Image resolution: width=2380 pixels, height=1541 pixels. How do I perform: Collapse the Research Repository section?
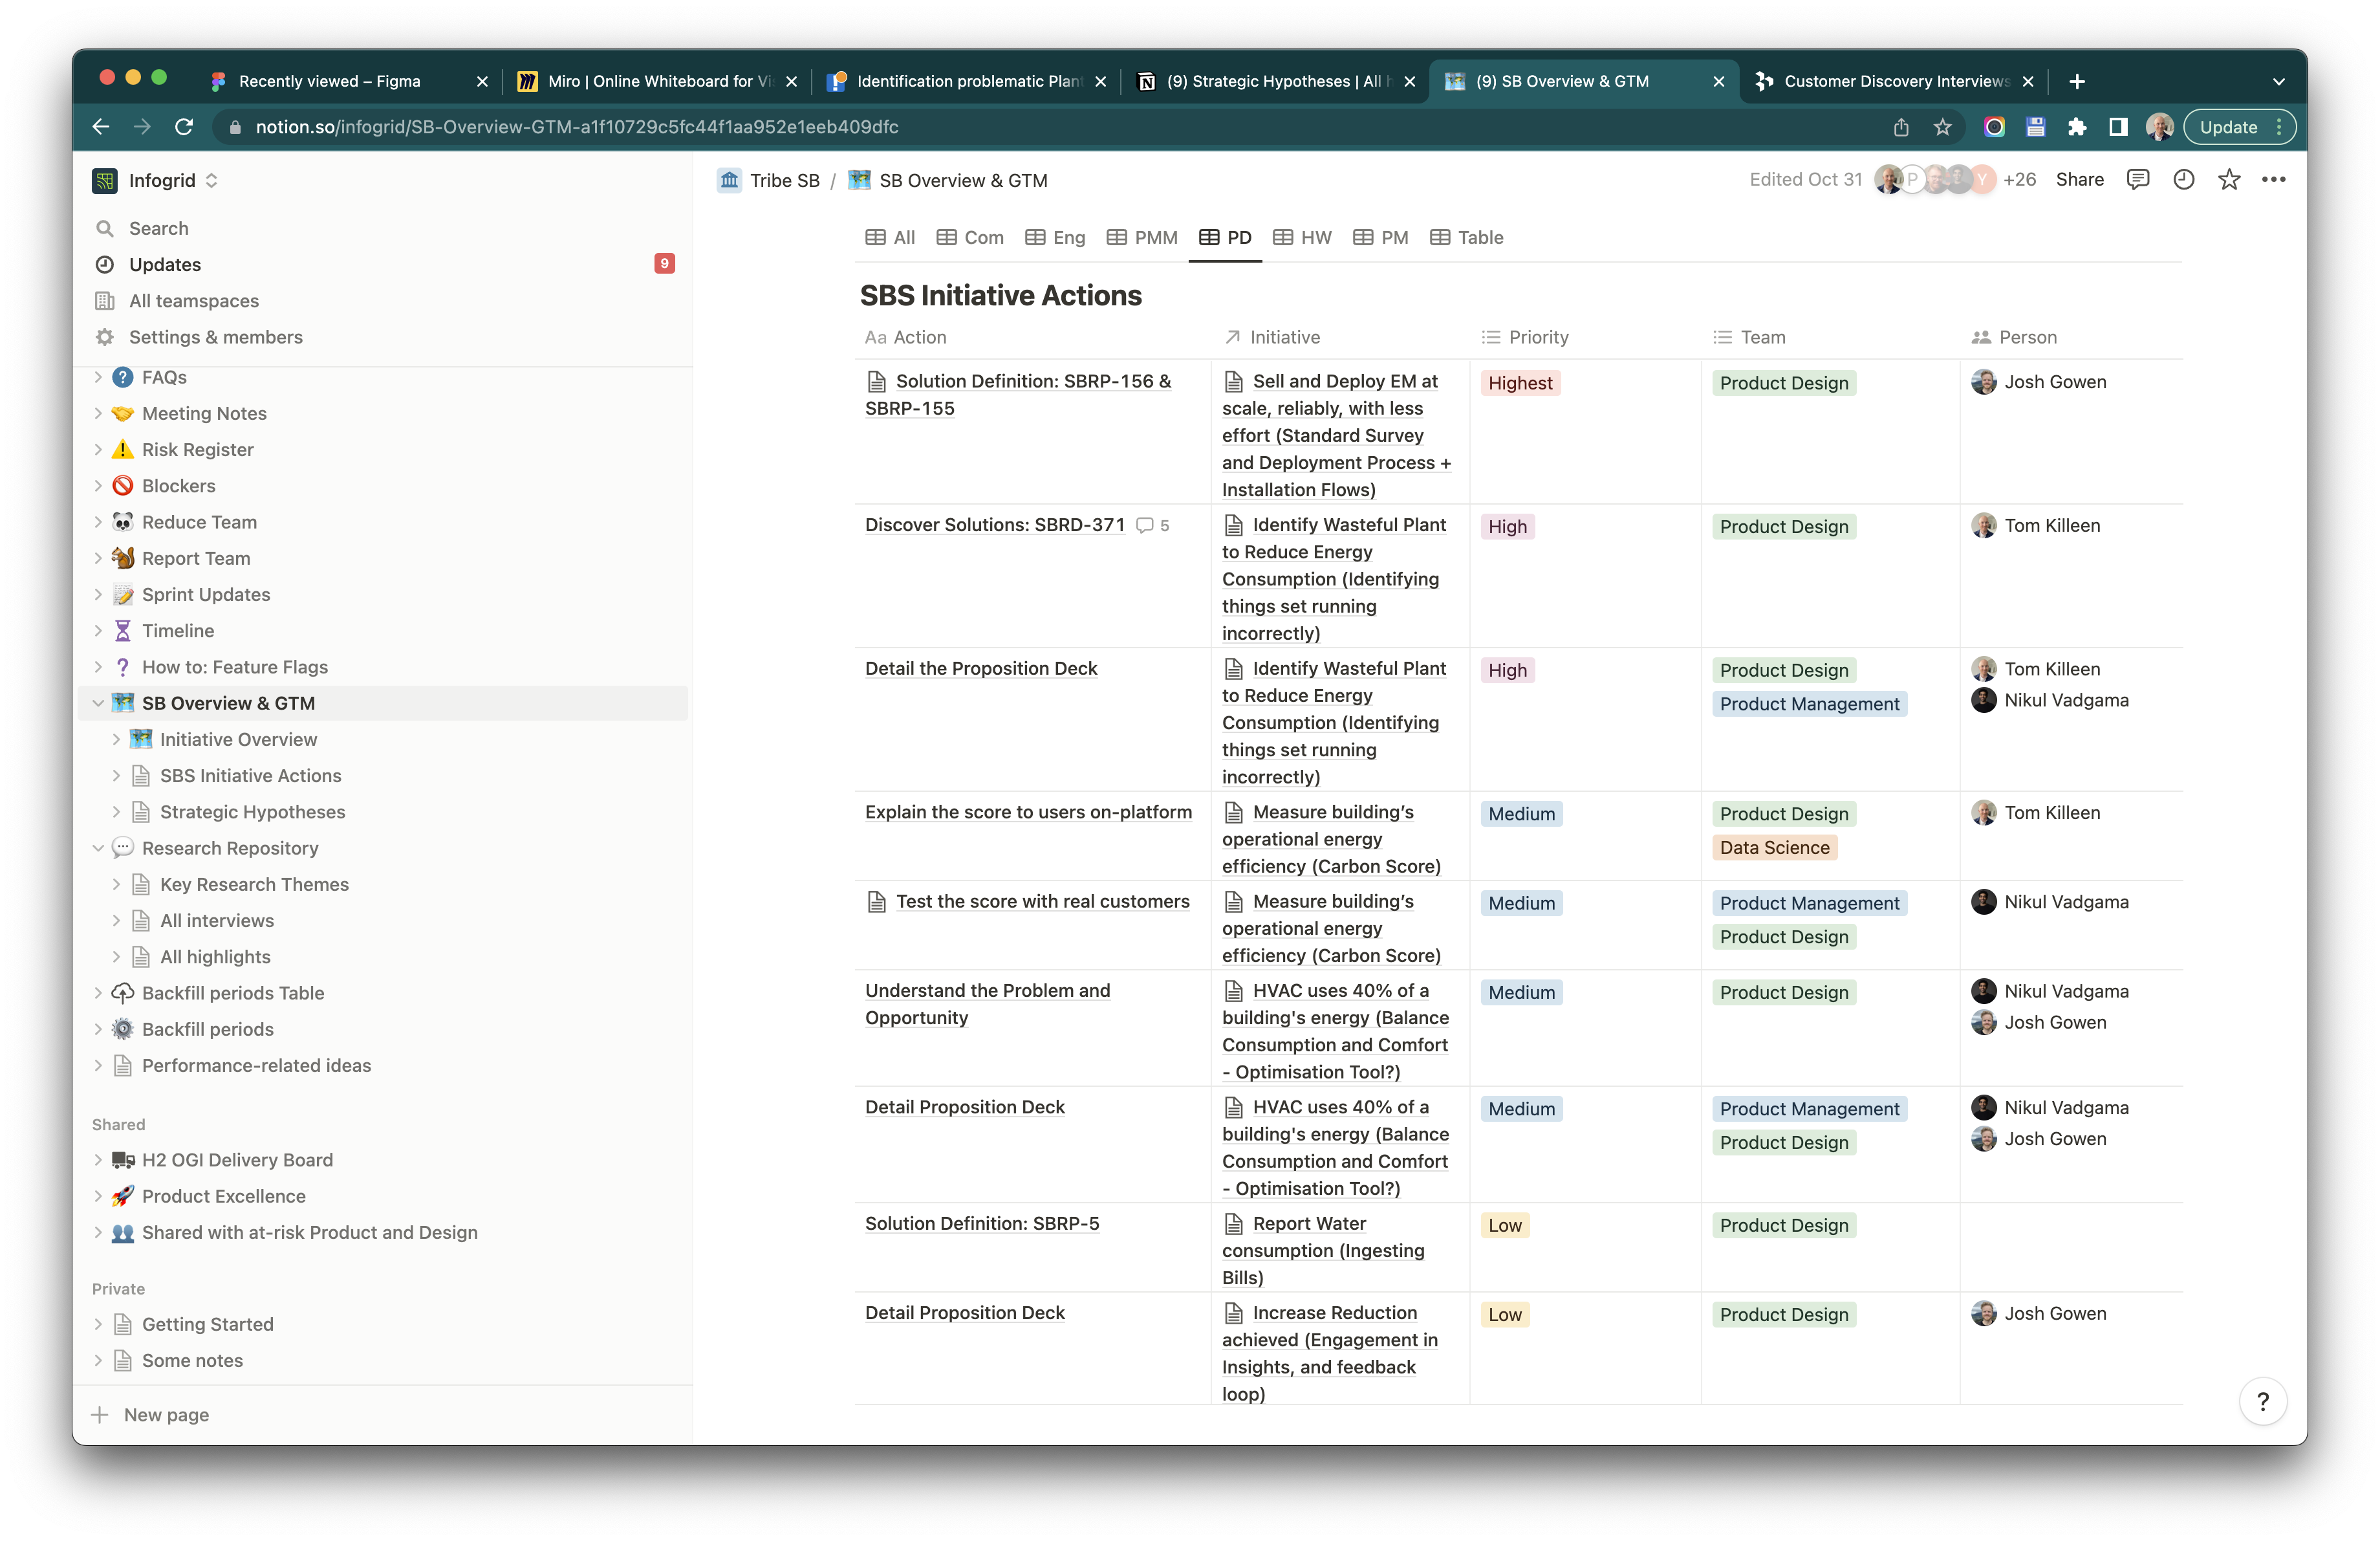pyautogui.click(x=98, y=848)
